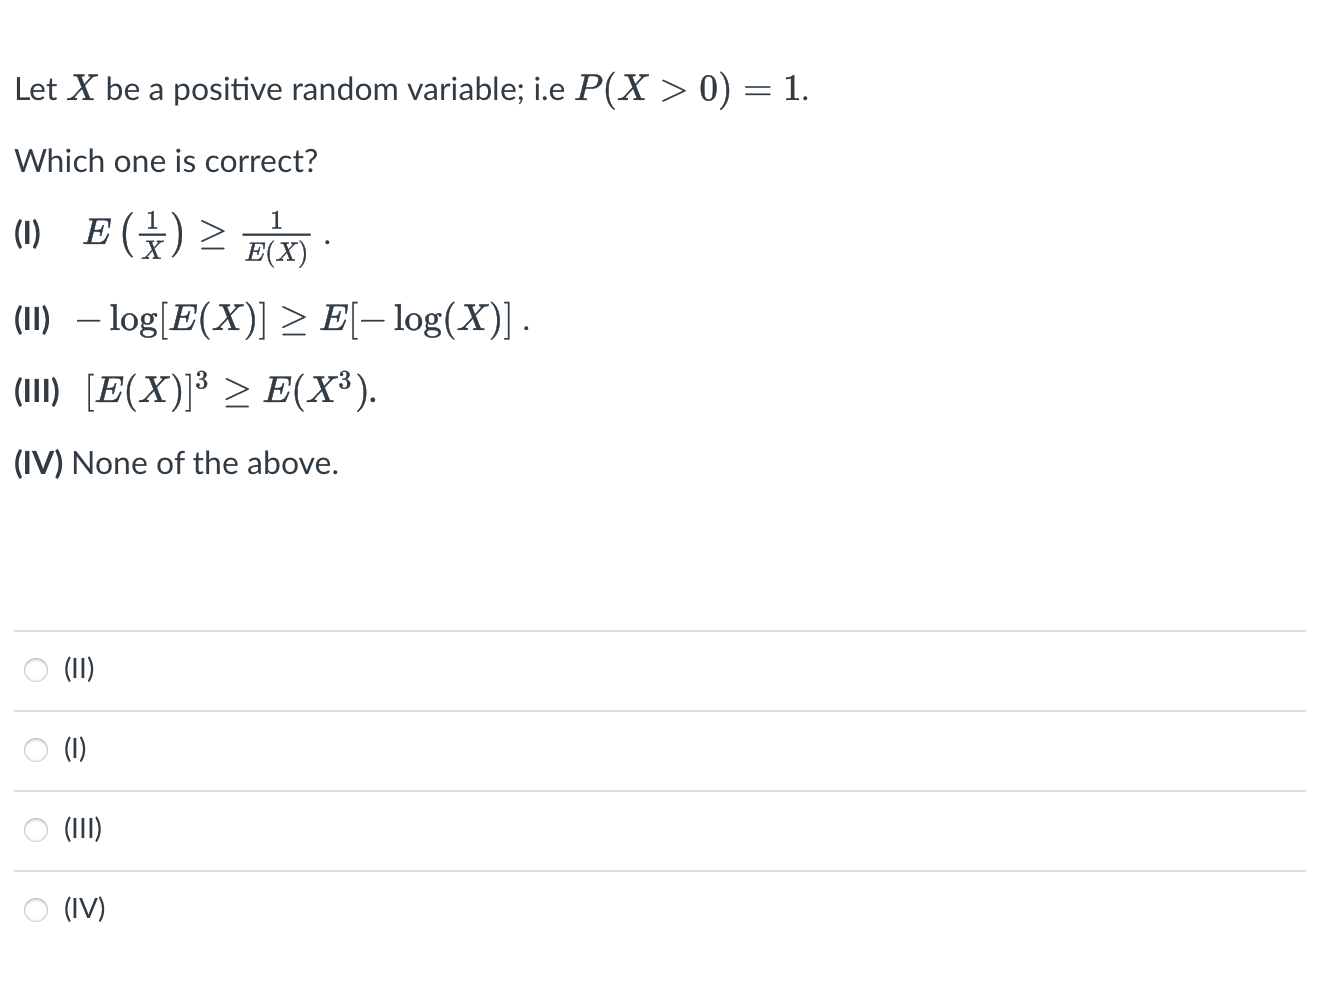Click statement (IV) 'None of the above'
This screenshot has width=1328, height=988.
pos(176,463)
